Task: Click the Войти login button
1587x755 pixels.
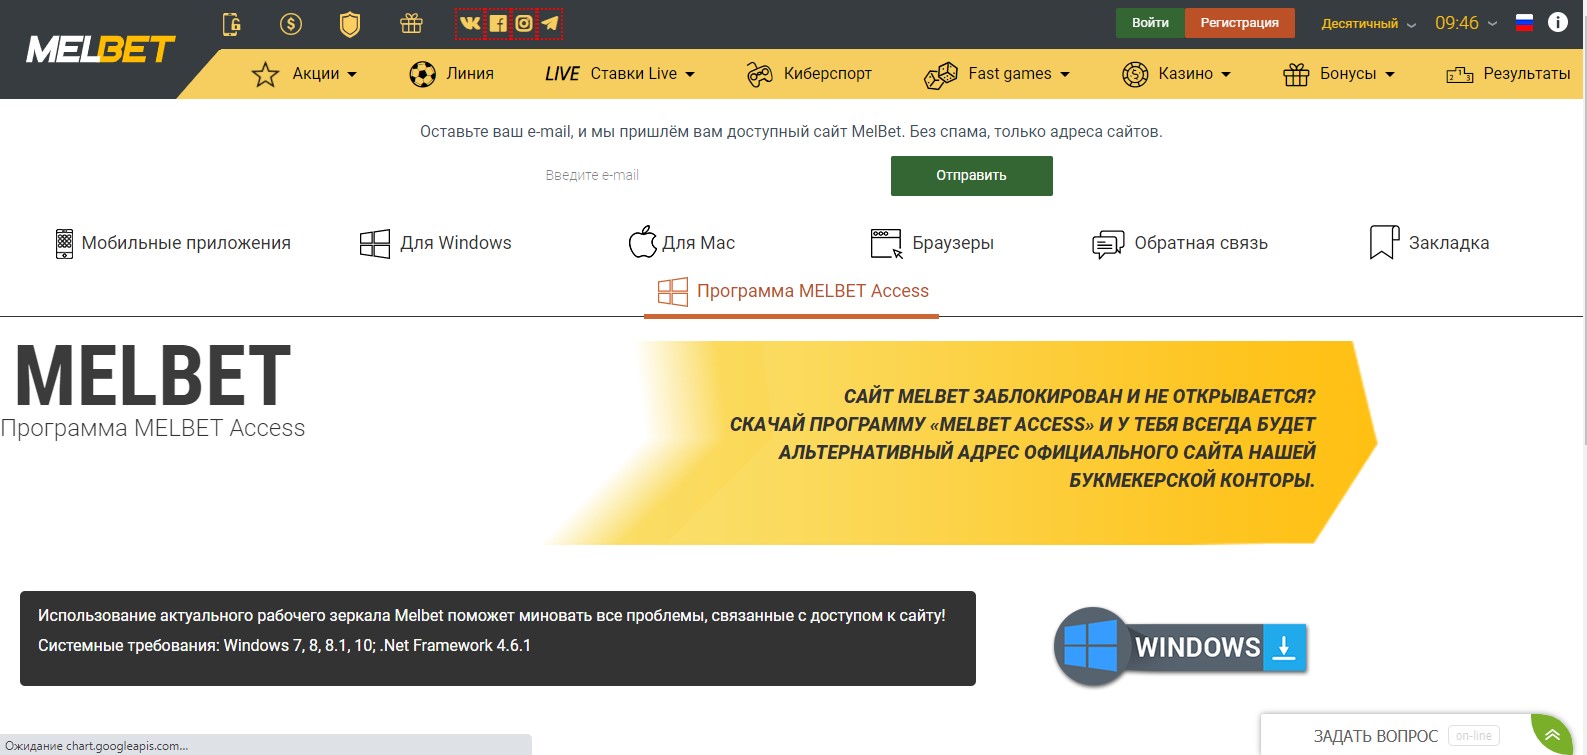Action: [x=1150, y=23]
